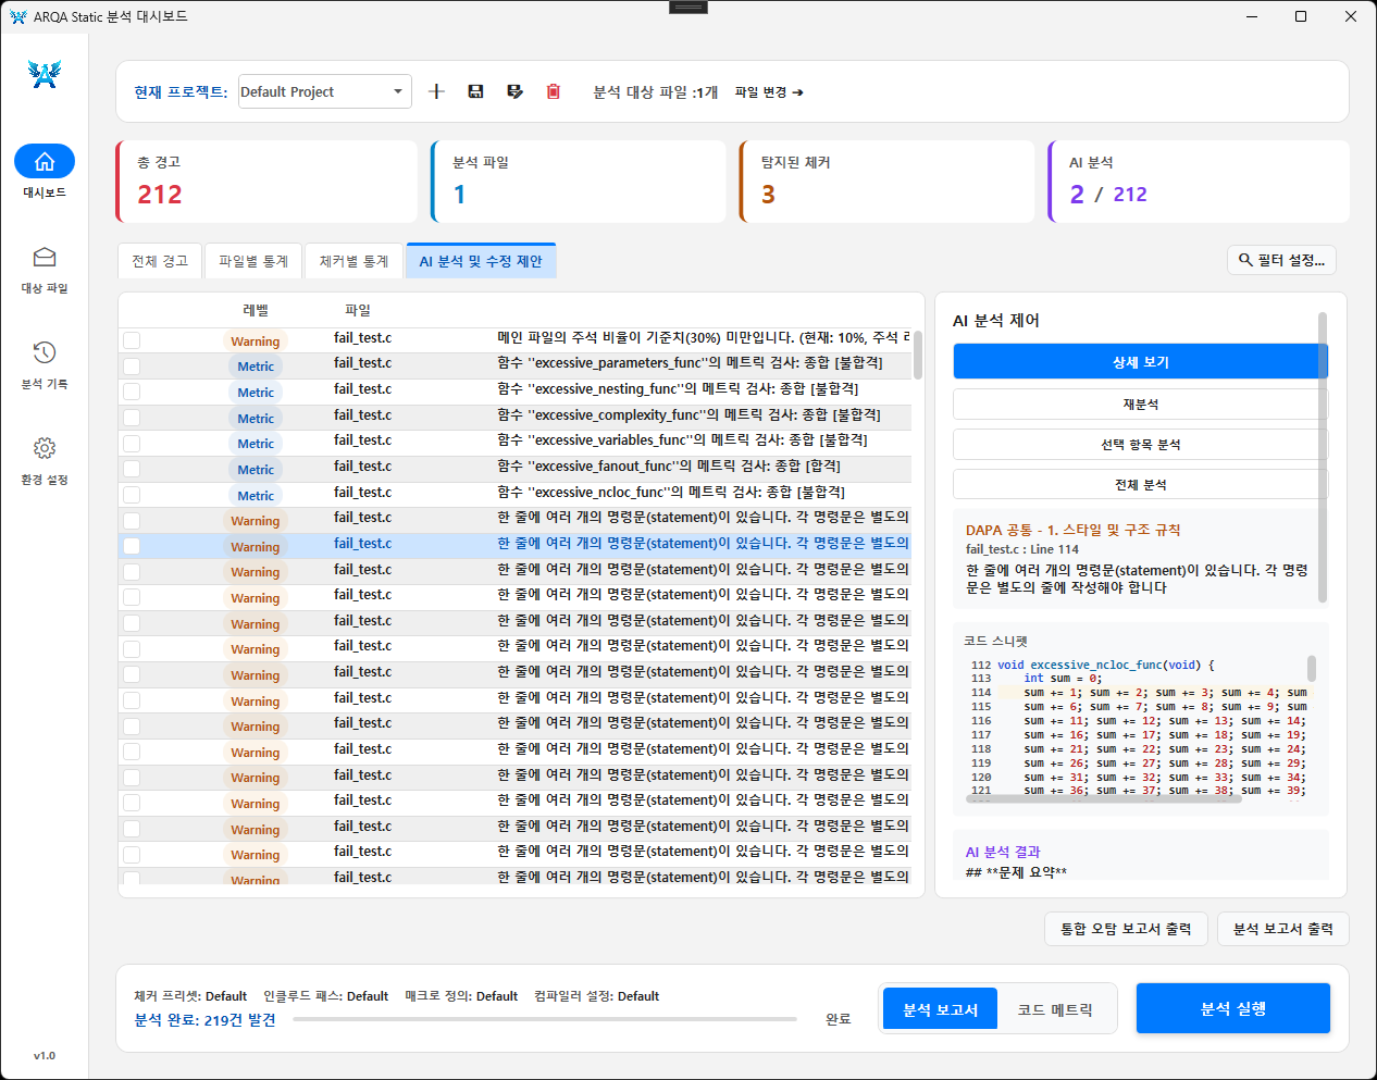Mark the excessive_fanout_func row checkbox
The image size is (1377, 1080).
(x=132, y=469)
